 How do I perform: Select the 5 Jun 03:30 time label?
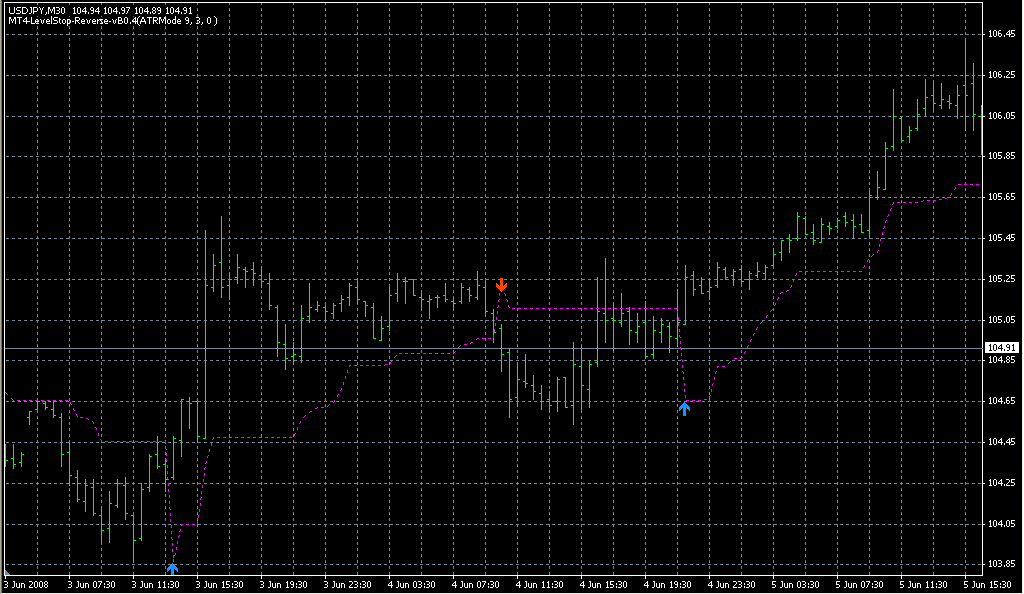[x=798, y=585]
